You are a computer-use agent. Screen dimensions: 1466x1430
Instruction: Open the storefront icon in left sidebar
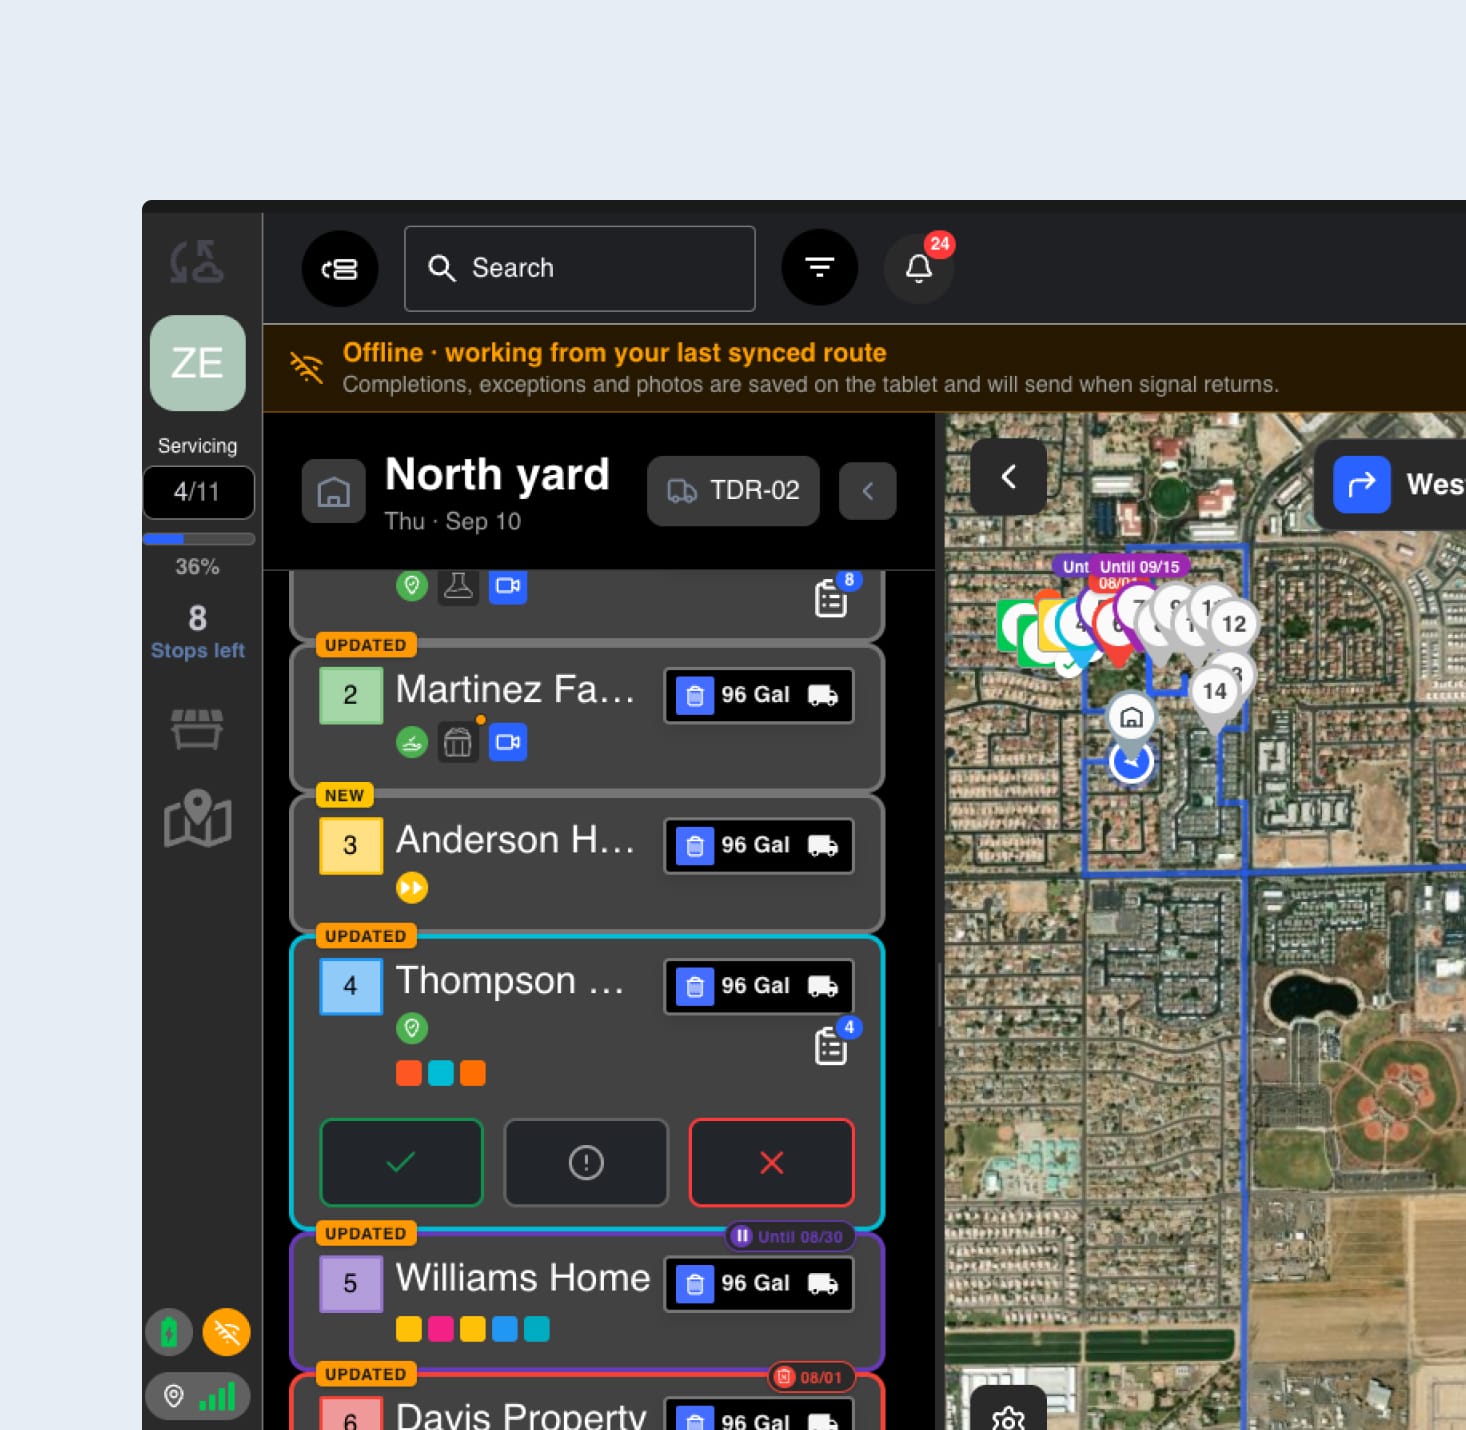pos(198,729)
